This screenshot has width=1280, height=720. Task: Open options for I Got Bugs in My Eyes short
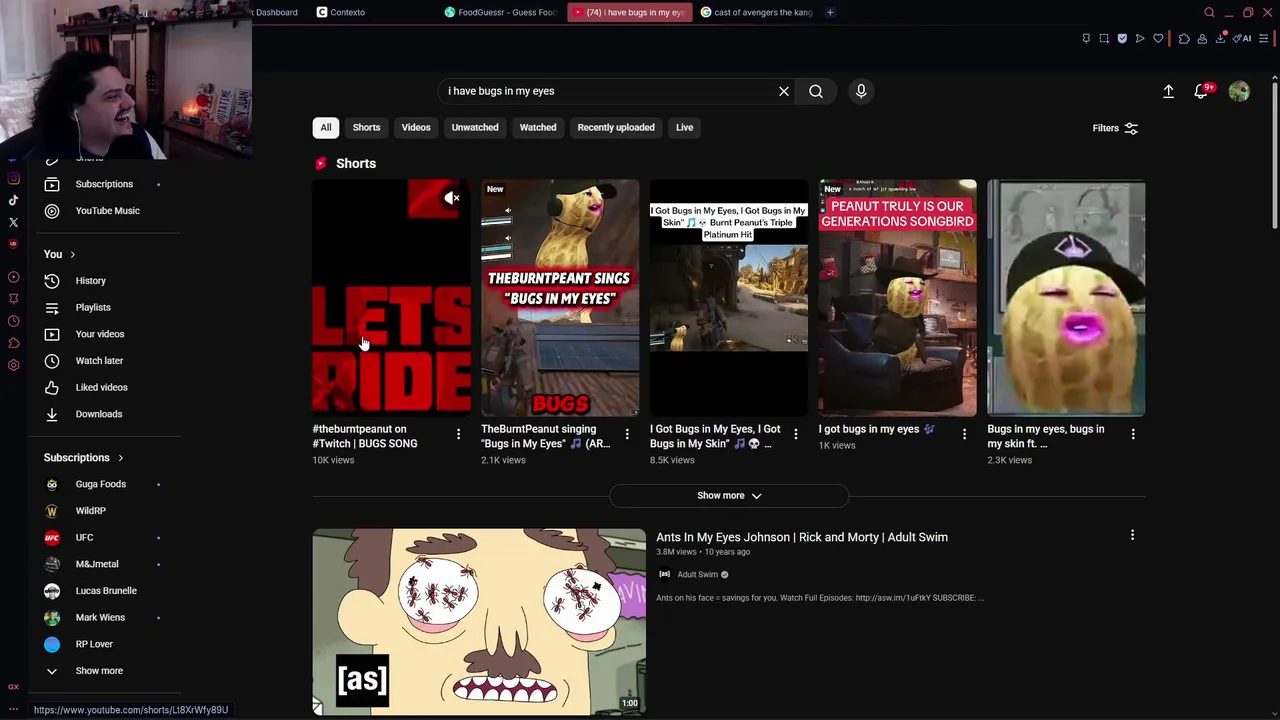[796, 434]
